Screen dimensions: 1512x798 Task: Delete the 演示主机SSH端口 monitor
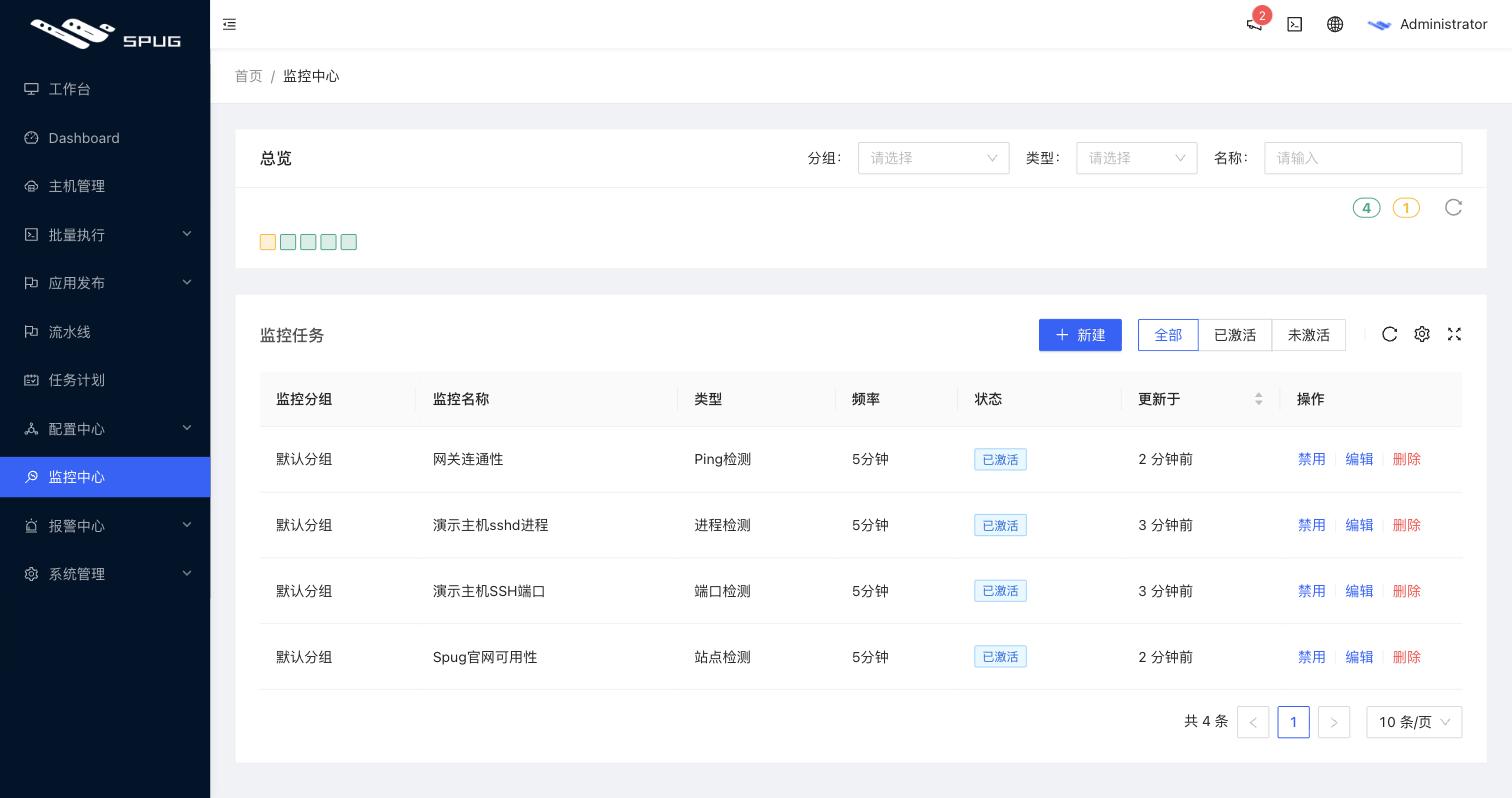[x=1406, y=591]
